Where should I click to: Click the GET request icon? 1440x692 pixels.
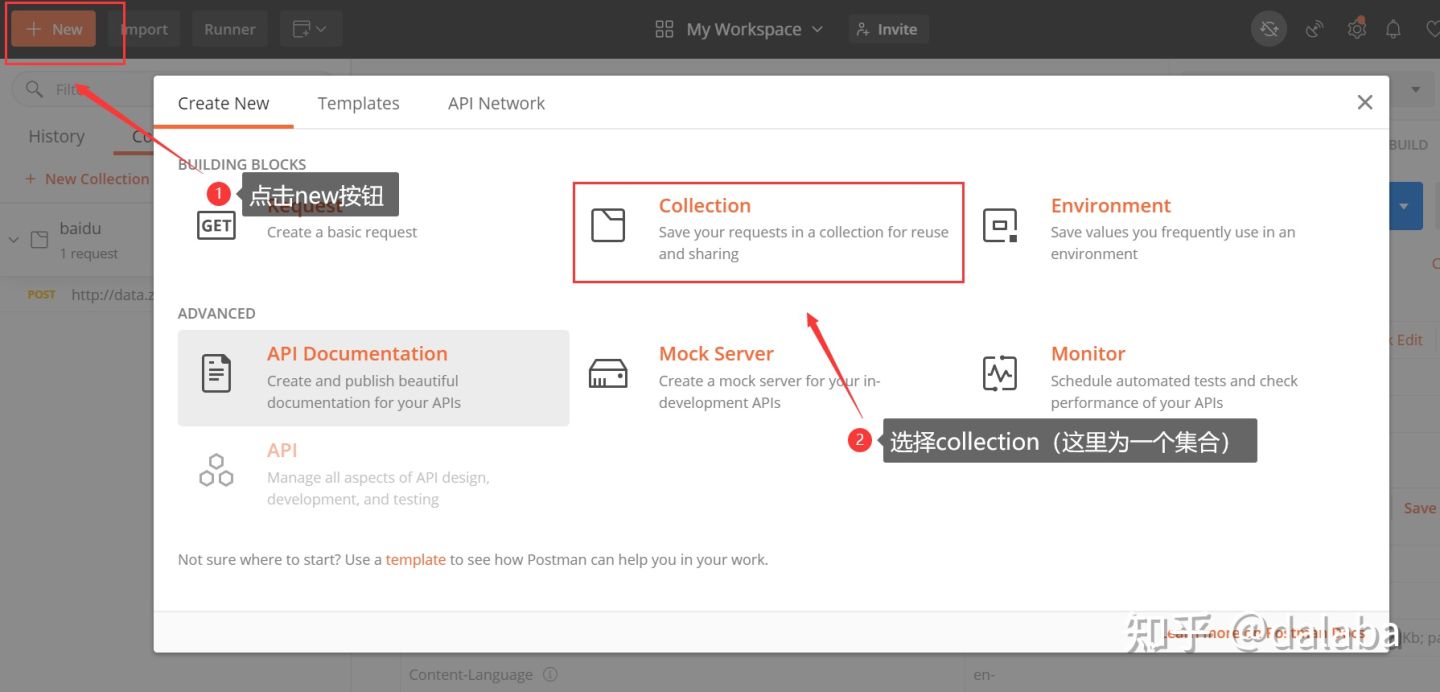point(216,225)
